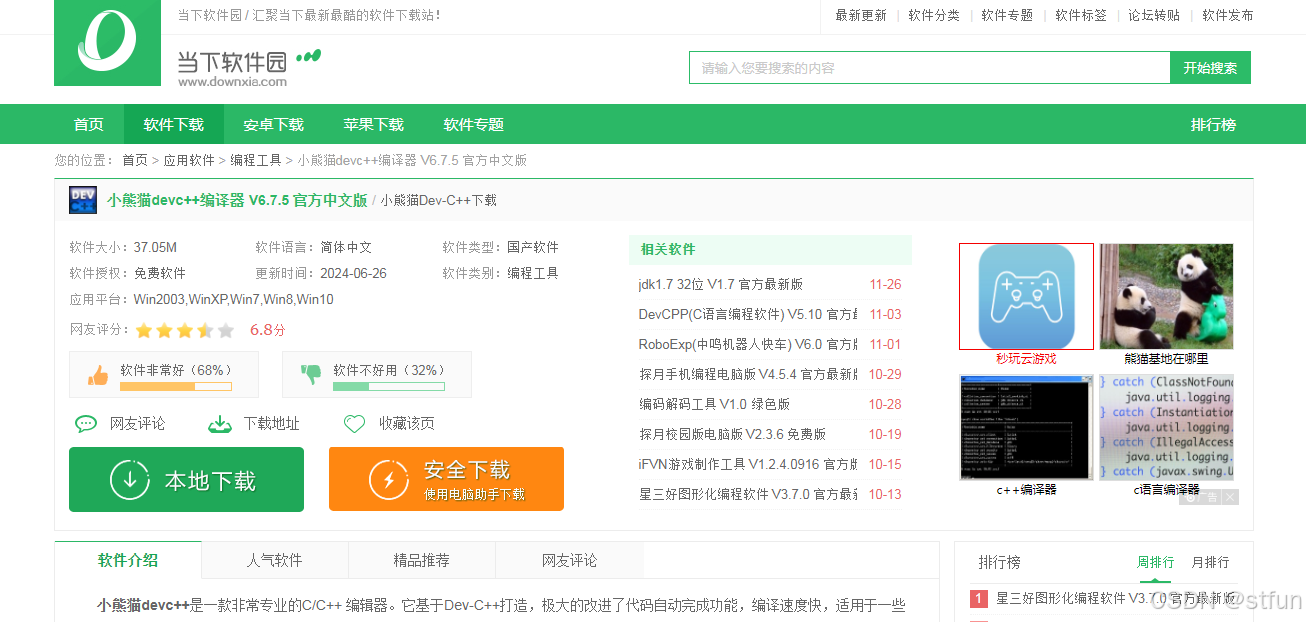Click the 网友评论 speech bubble icon
1306x622 pixels.
click(x=87, y=424)
